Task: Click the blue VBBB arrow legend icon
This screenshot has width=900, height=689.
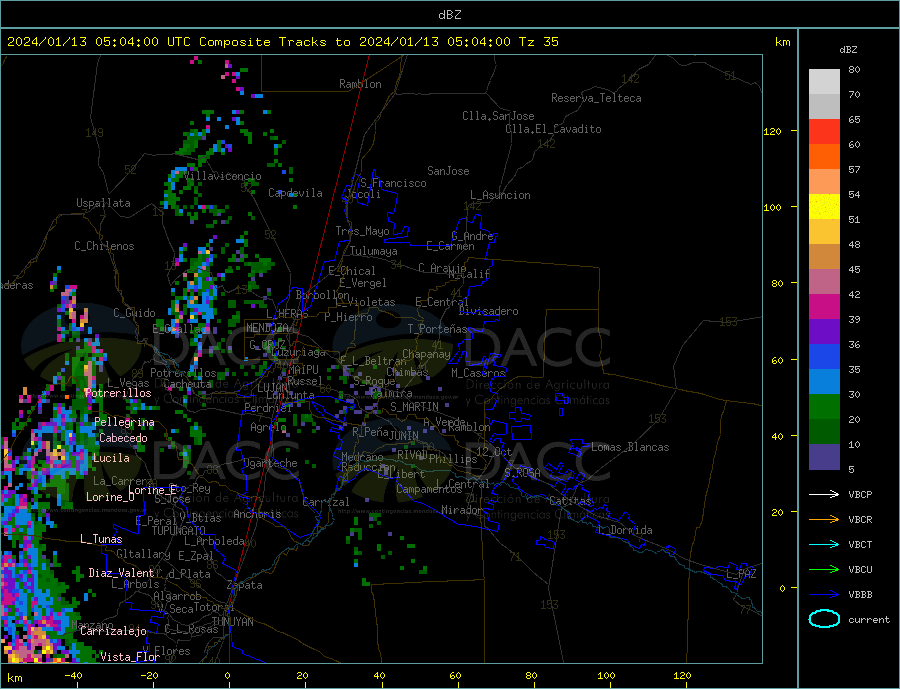Action: pyautogui.click(x=824, y=594)
